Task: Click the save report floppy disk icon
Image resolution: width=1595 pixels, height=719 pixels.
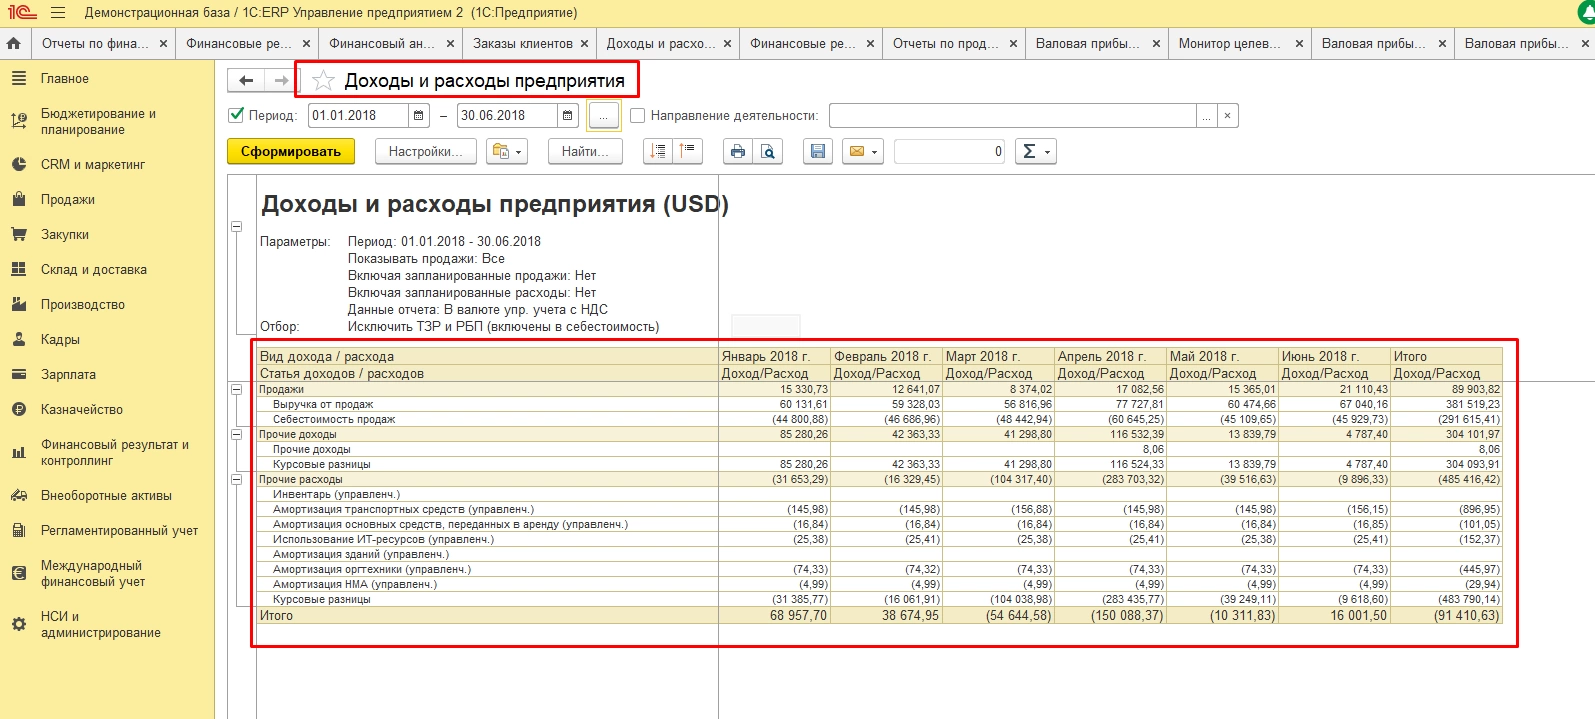Action: click(x=818, y=151)
